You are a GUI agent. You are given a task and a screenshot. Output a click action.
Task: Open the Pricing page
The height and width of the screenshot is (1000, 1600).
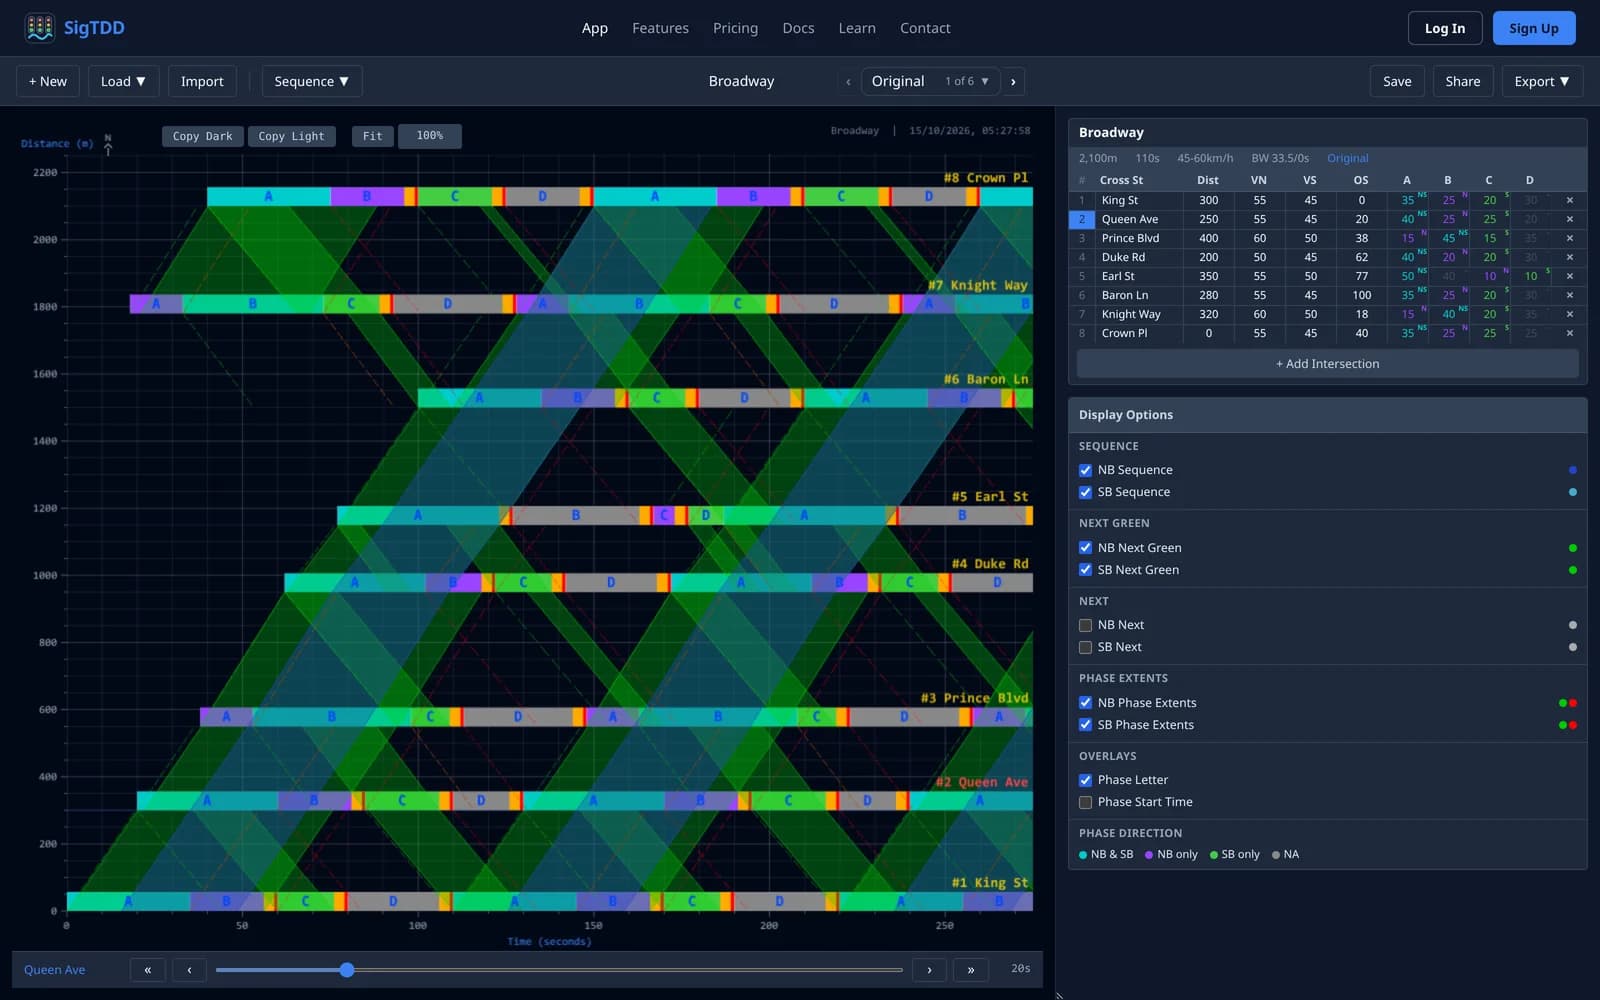735,28
